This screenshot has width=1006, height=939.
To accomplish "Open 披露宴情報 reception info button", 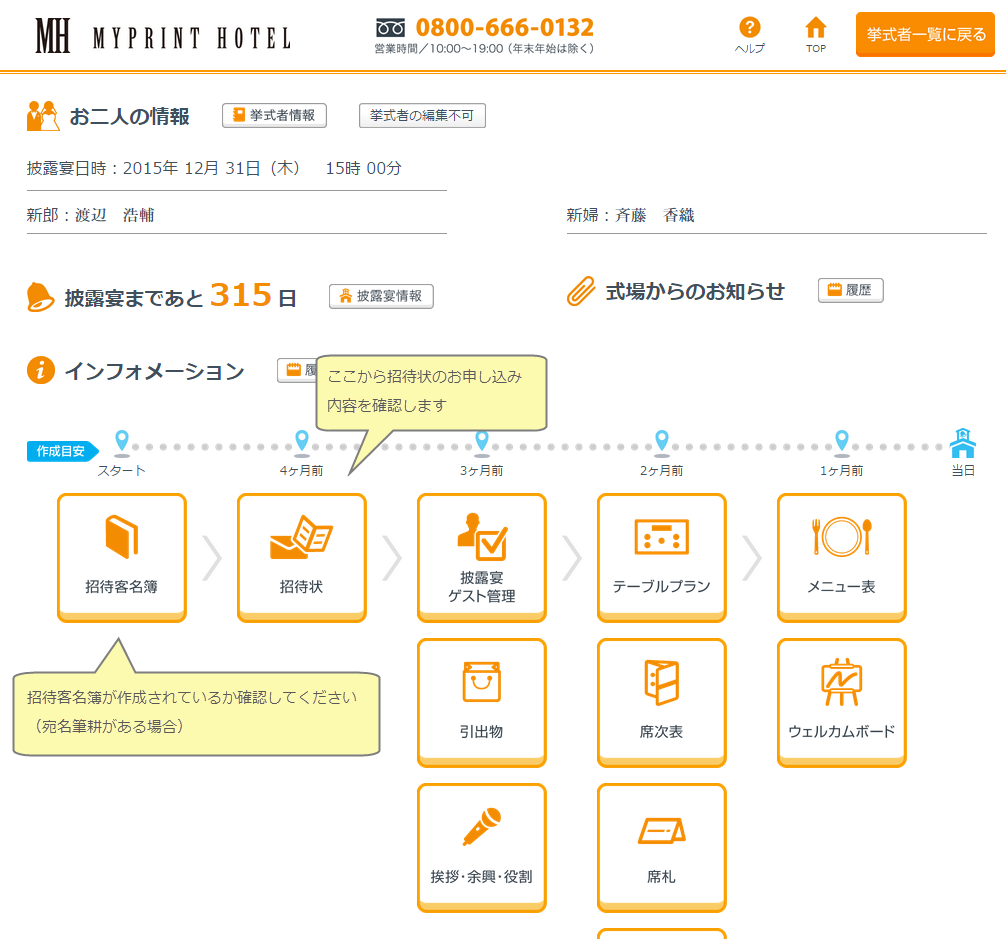I will 381,296.
